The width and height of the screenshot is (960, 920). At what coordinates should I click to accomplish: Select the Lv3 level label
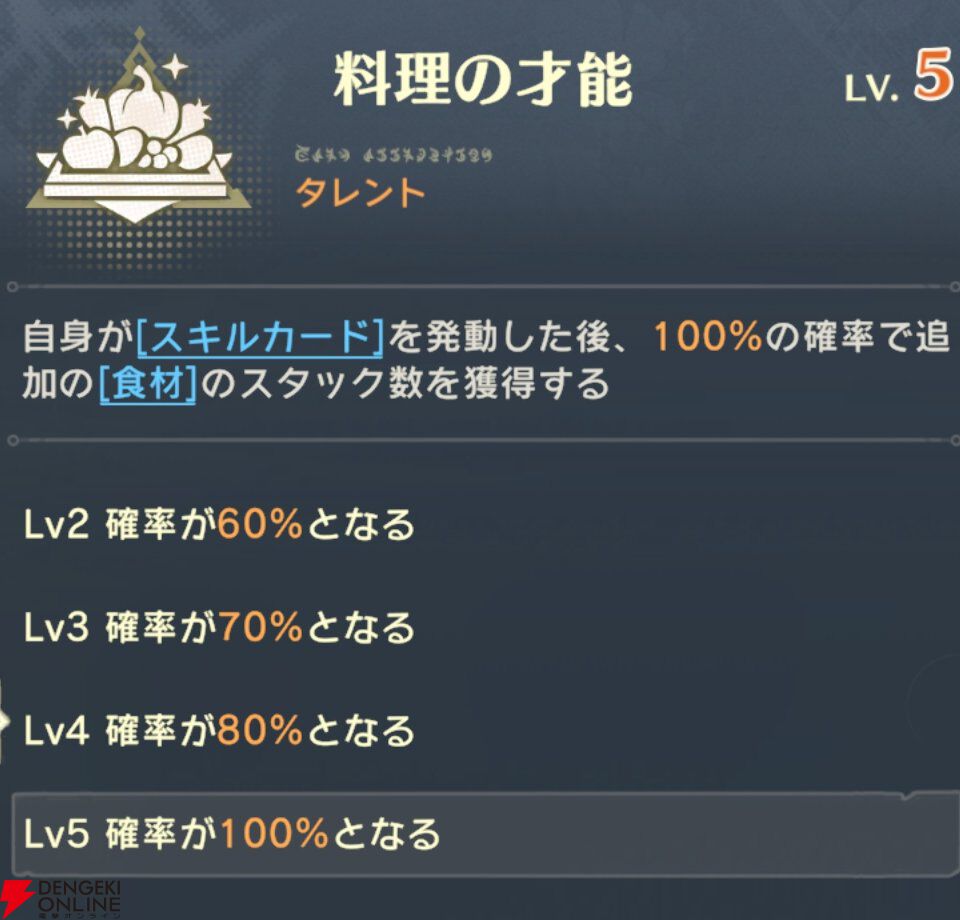(57, 628)
